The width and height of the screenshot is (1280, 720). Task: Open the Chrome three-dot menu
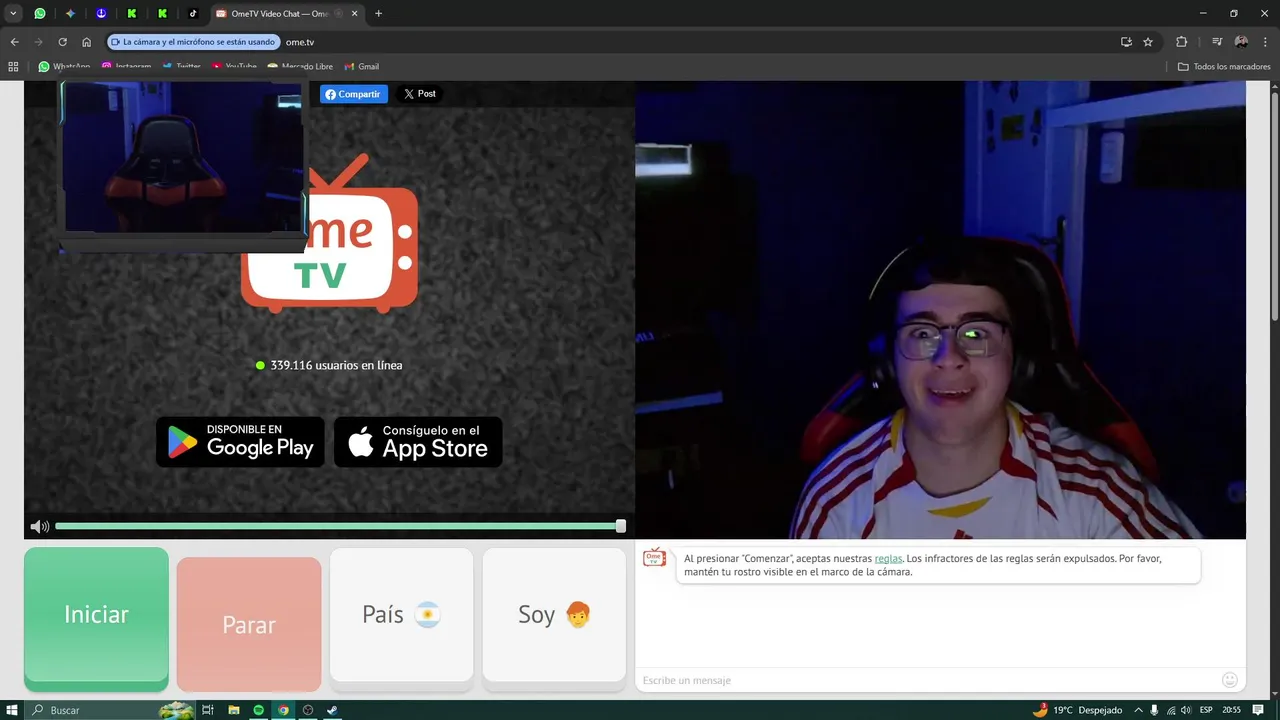[x=1265, y=42]
